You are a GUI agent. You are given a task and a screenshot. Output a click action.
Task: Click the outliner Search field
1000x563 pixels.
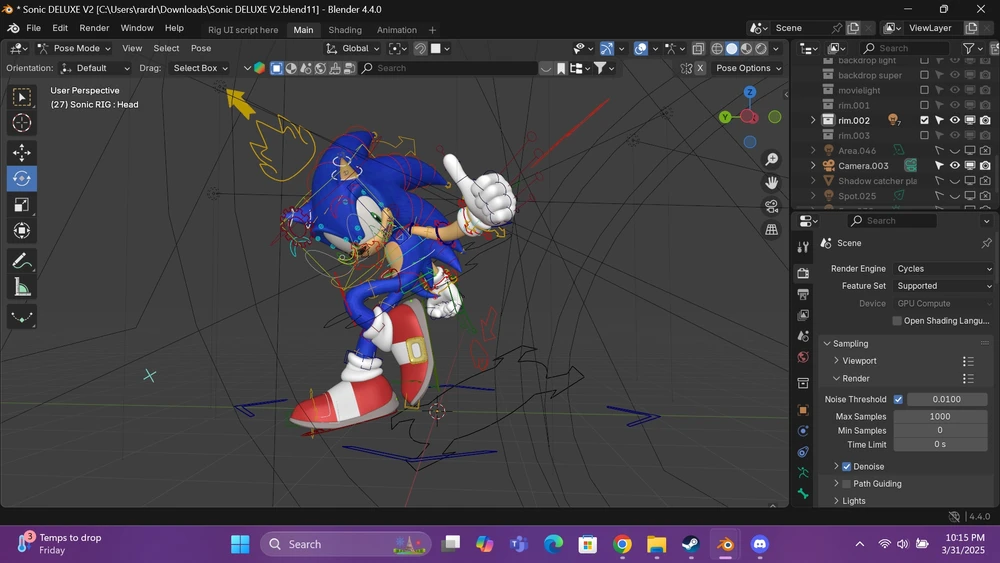tap(904, 48)
